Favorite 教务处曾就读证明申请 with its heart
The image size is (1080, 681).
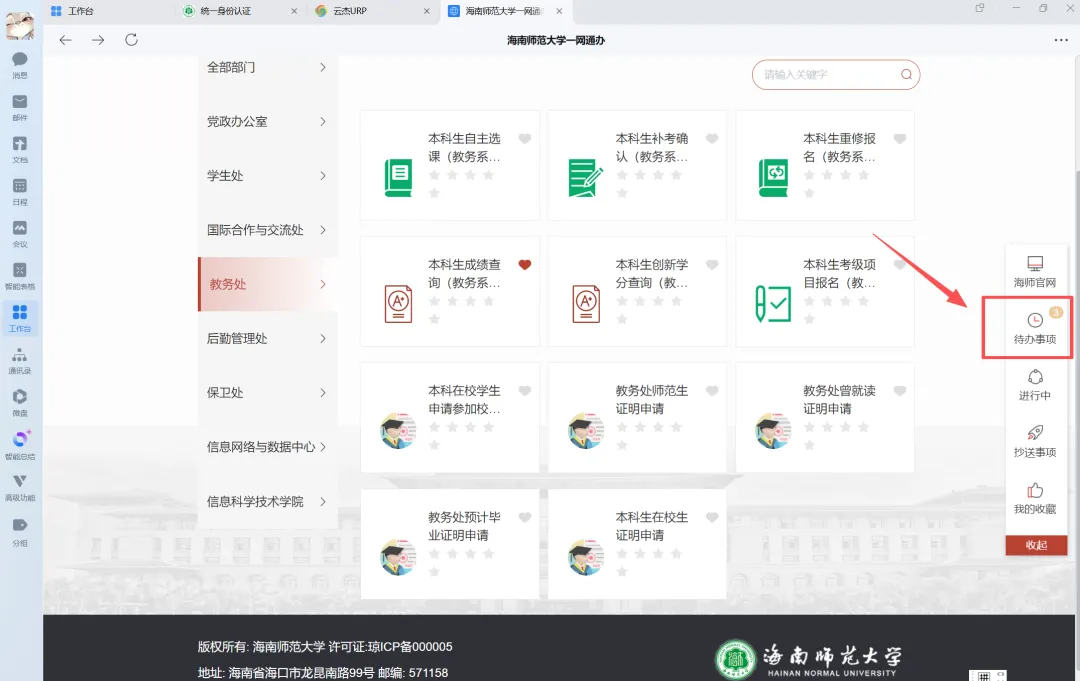click(x=900, y=390)
